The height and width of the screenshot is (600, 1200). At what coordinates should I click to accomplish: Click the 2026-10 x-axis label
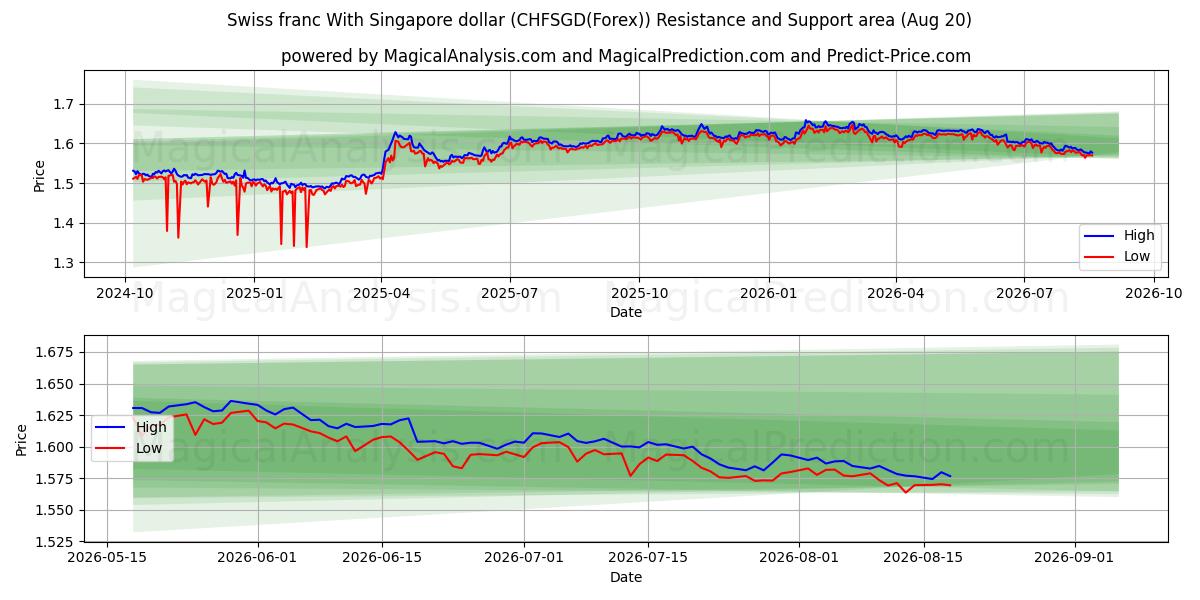(1153, 294)
